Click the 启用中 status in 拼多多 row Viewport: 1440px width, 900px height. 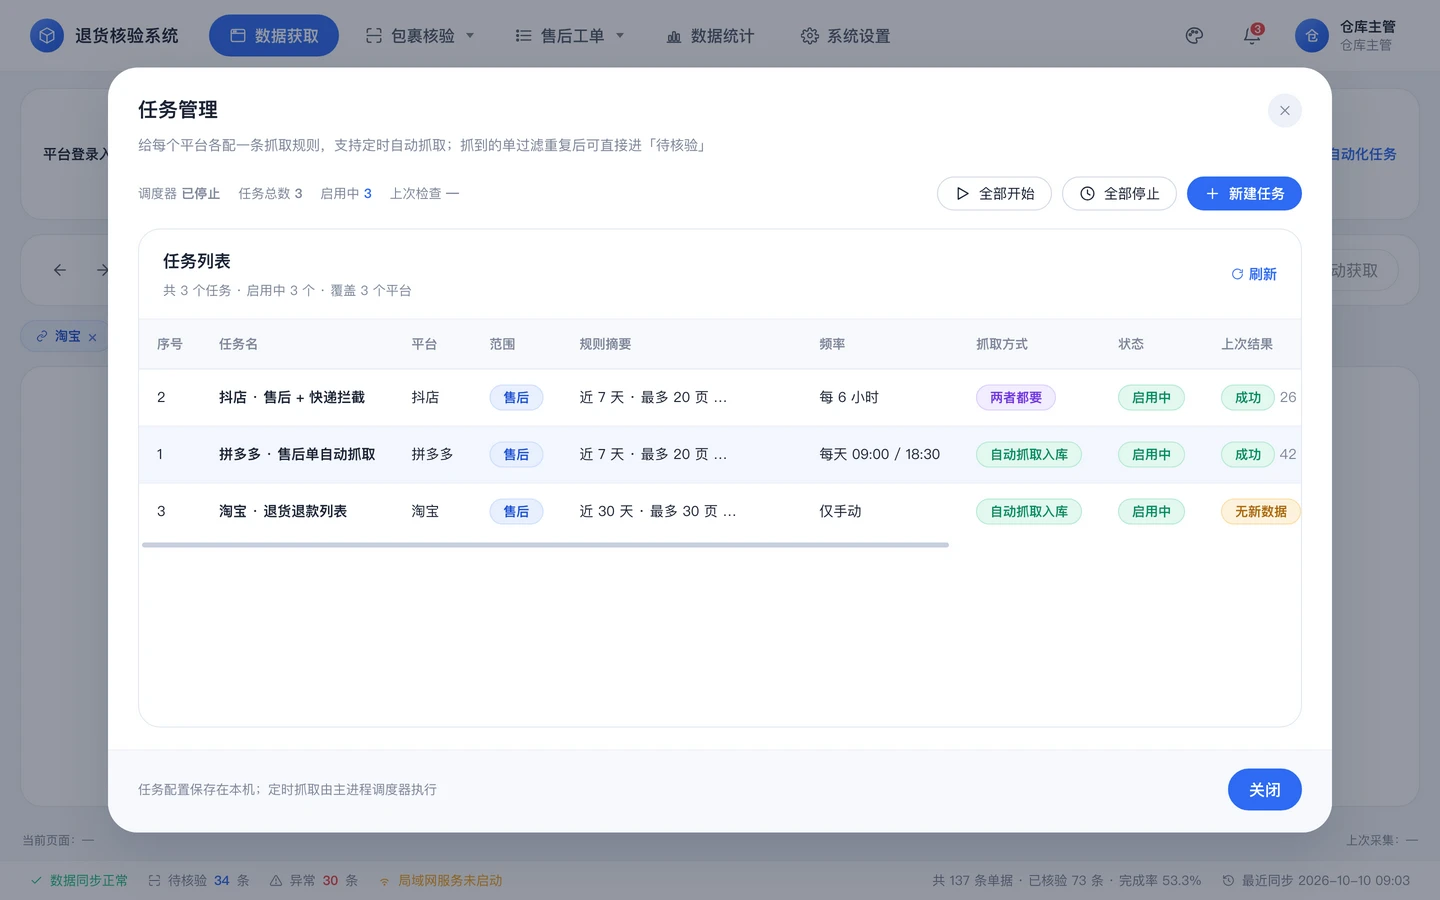(x=1151, y=454)
